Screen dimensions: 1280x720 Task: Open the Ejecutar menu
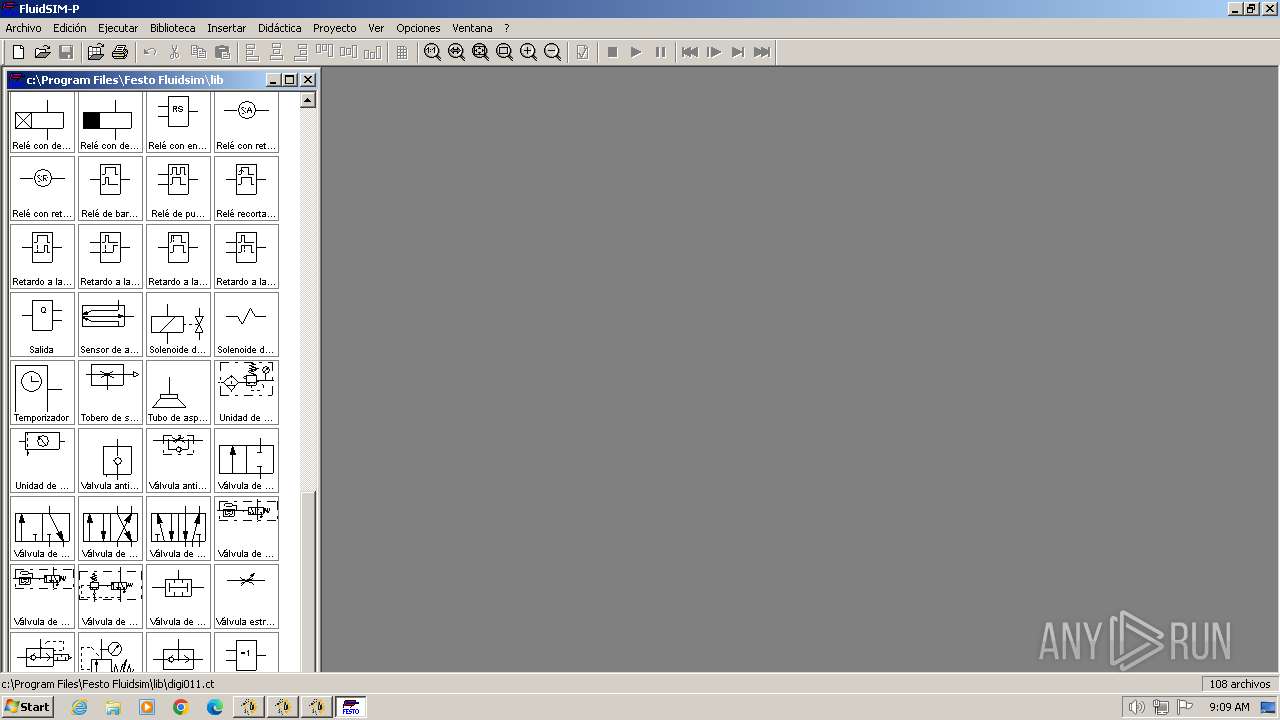(118, 28)
